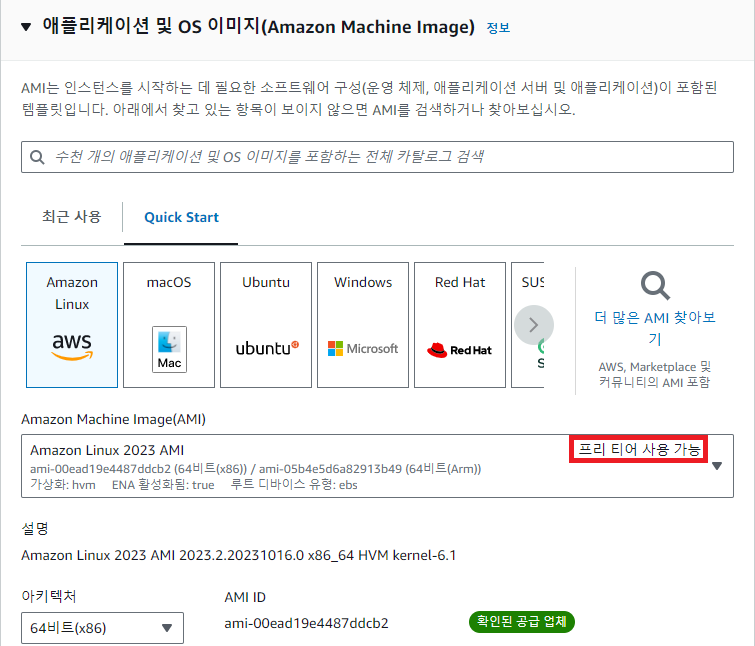Viewport: 755px width, 646px height.
Task: Open the Amazon Linux 2023 AMI dropdown
Action: (x=377, y=466)
